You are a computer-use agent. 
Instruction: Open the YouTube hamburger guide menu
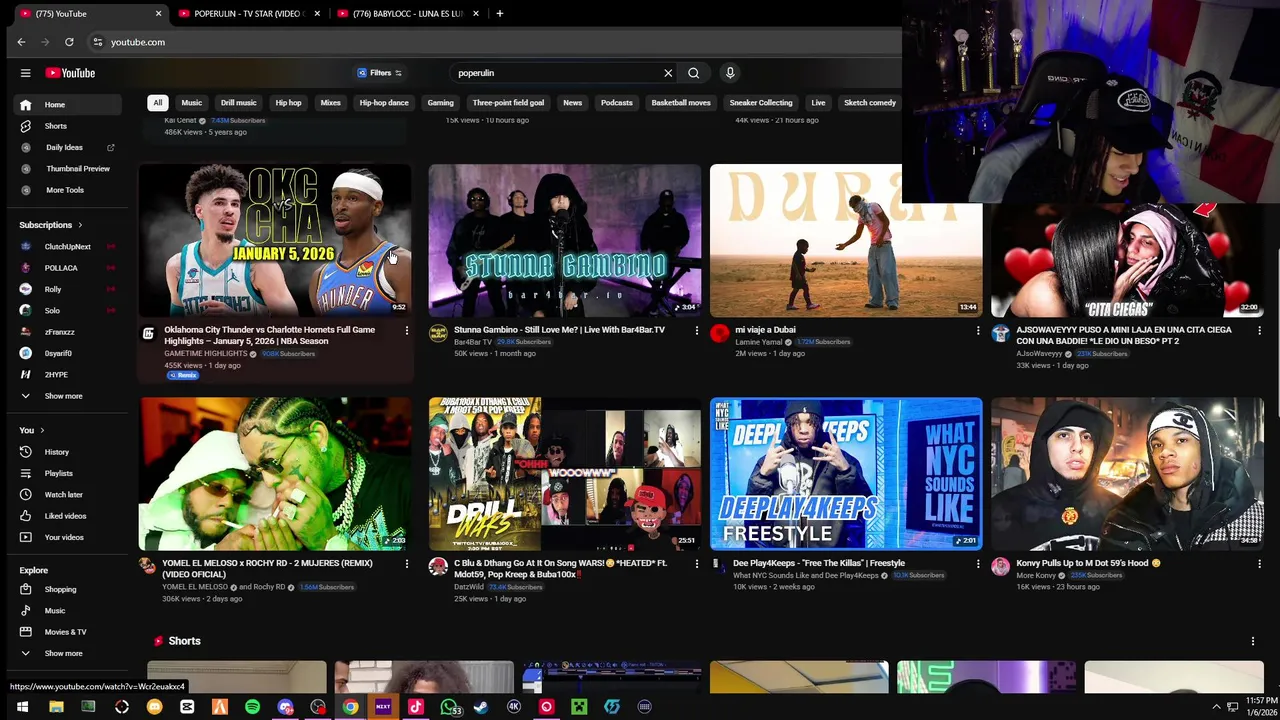[x=25, y=73]
